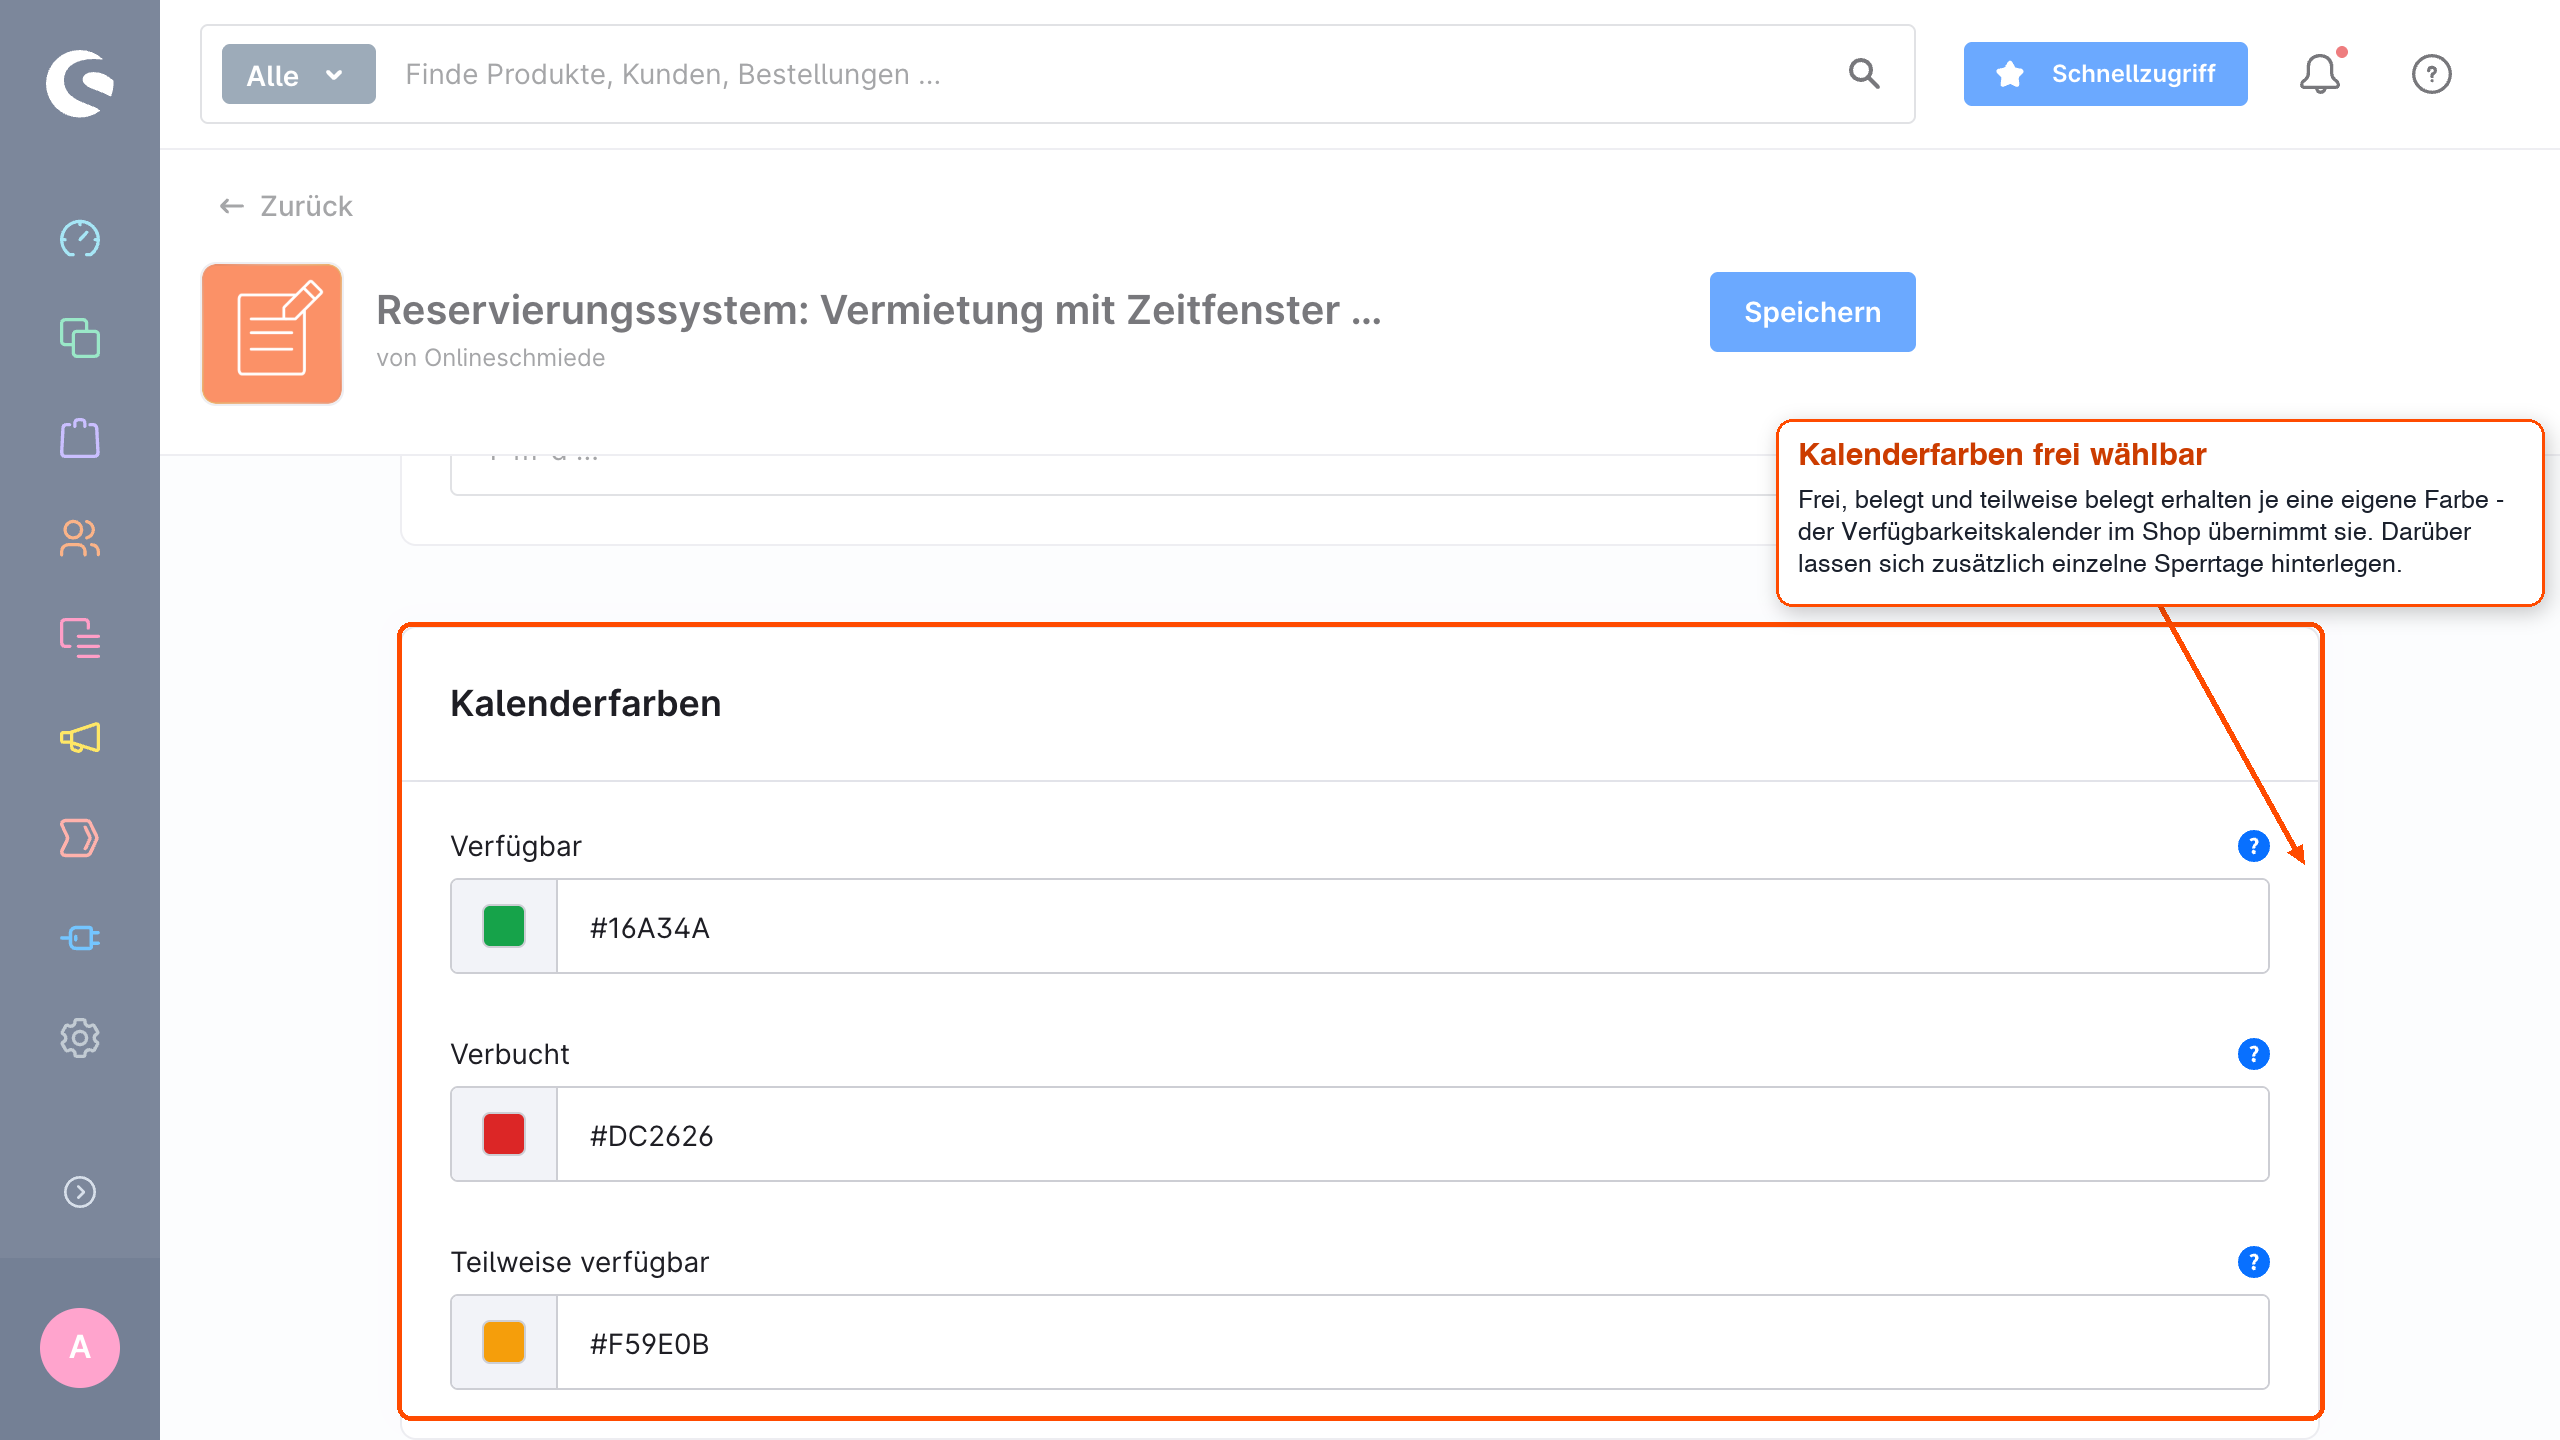Expand the sidebar with the chevron circle
2560x1440 pixels.
point(80,1192)
